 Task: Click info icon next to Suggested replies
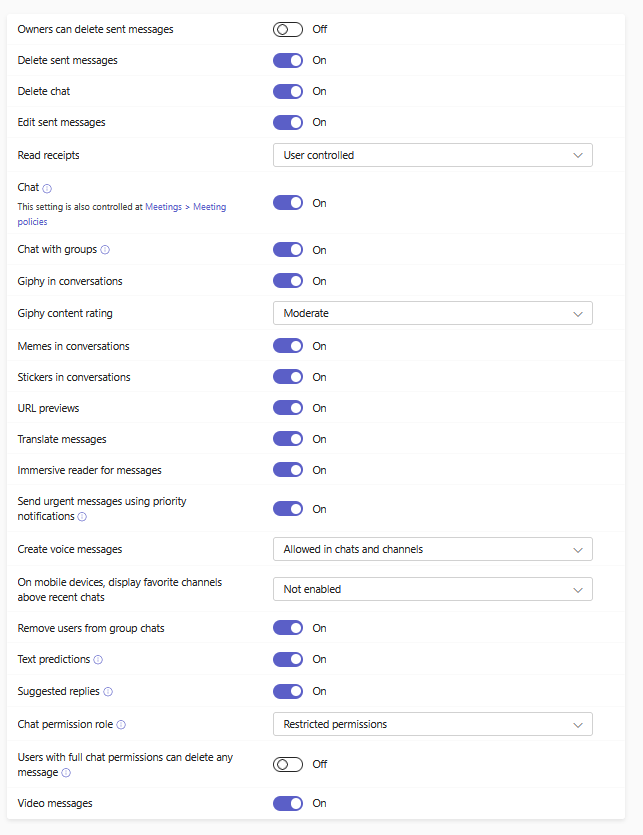coord(108,691)
